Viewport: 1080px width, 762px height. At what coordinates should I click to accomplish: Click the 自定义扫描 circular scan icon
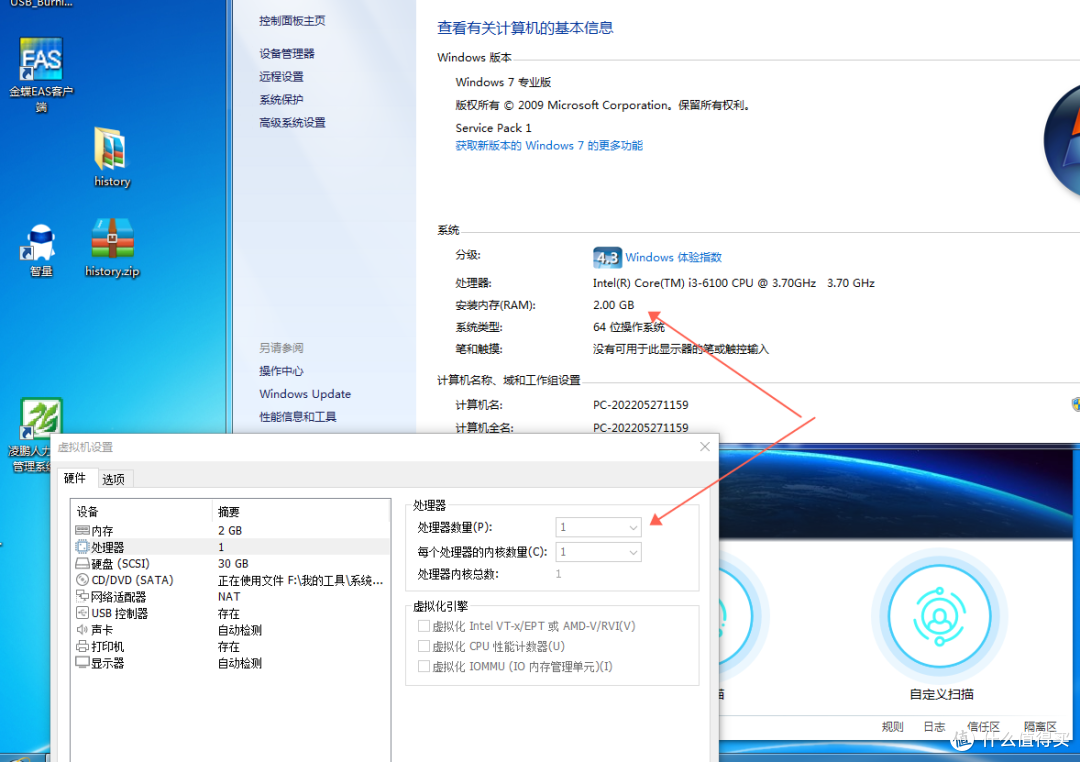[x=939, y=615]
